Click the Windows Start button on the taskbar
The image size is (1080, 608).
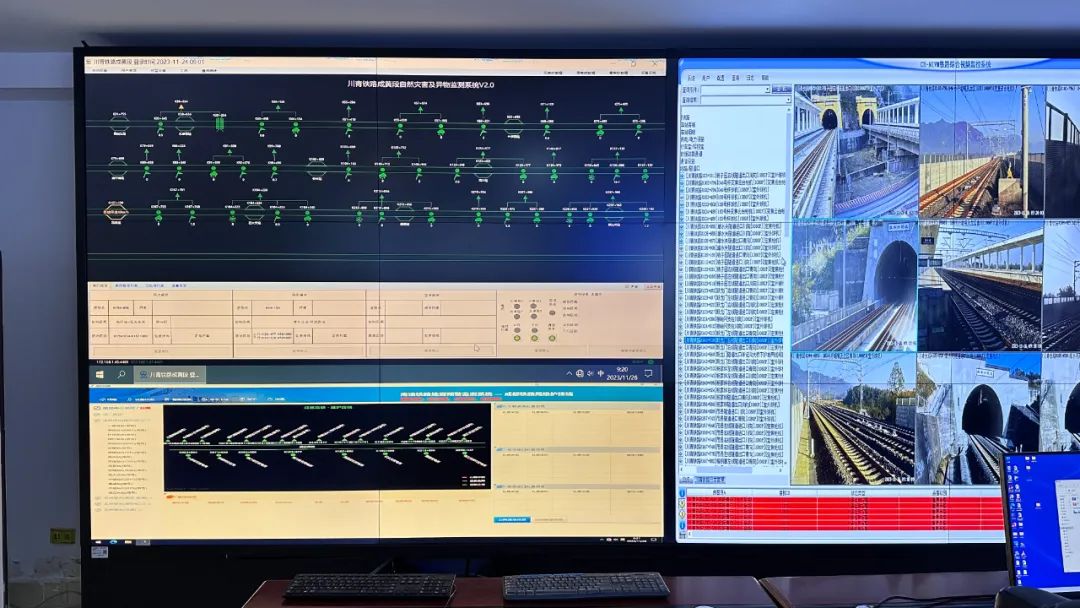pyautogui.click(x=100, y=375)
